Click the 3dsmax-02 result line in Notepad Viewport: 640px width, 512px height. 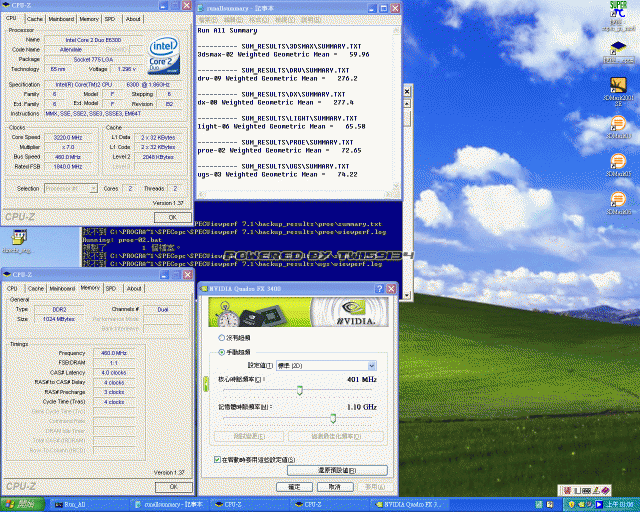click(283, 54)
